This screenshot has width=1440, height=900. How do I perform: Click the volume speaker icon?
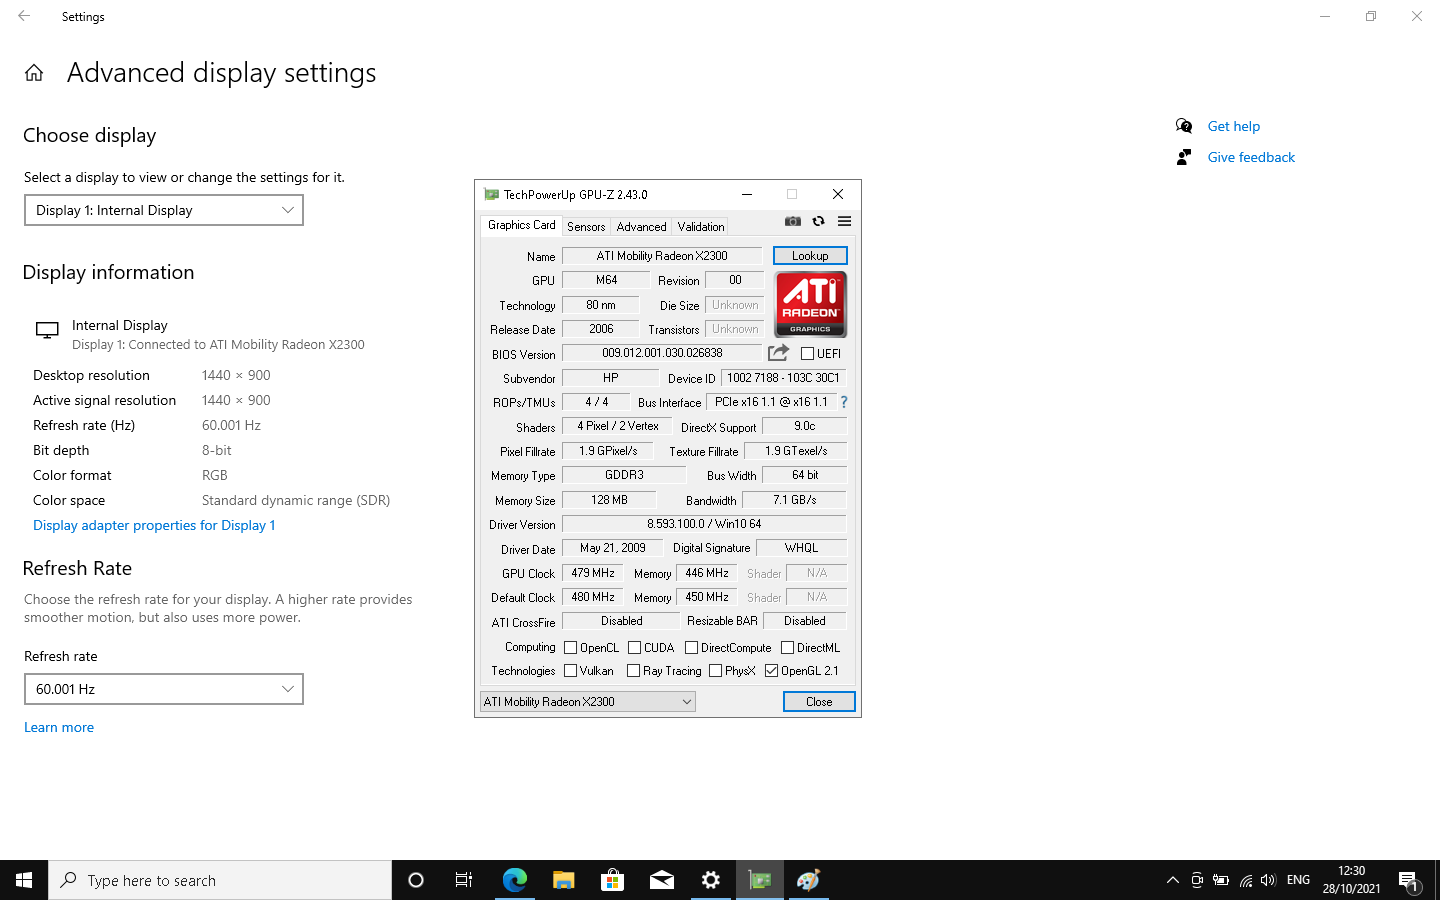point(1269,880)
